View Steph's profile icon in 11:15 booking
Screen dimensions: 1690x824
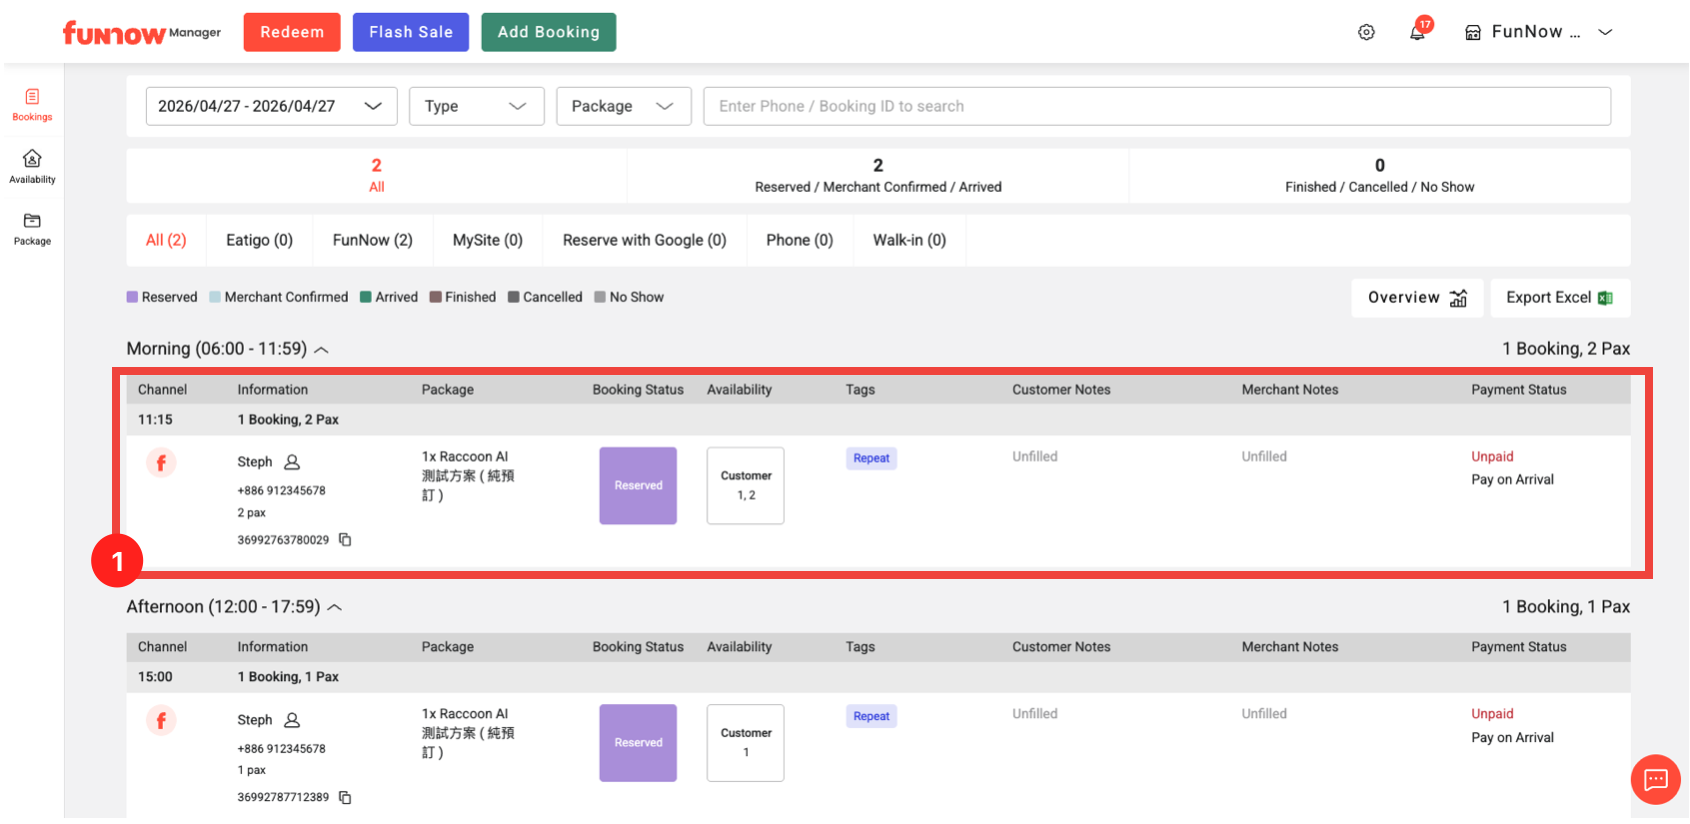pyautogui.click(x=292, y=462)
